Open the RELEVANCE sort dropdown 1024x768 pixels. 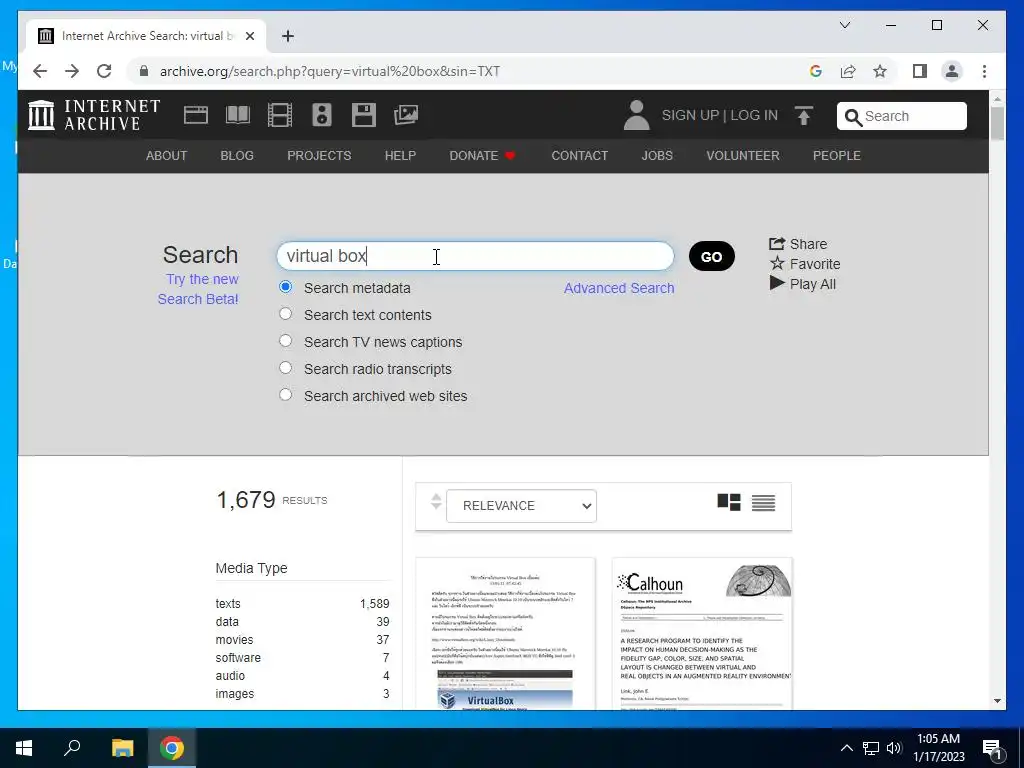521,505
